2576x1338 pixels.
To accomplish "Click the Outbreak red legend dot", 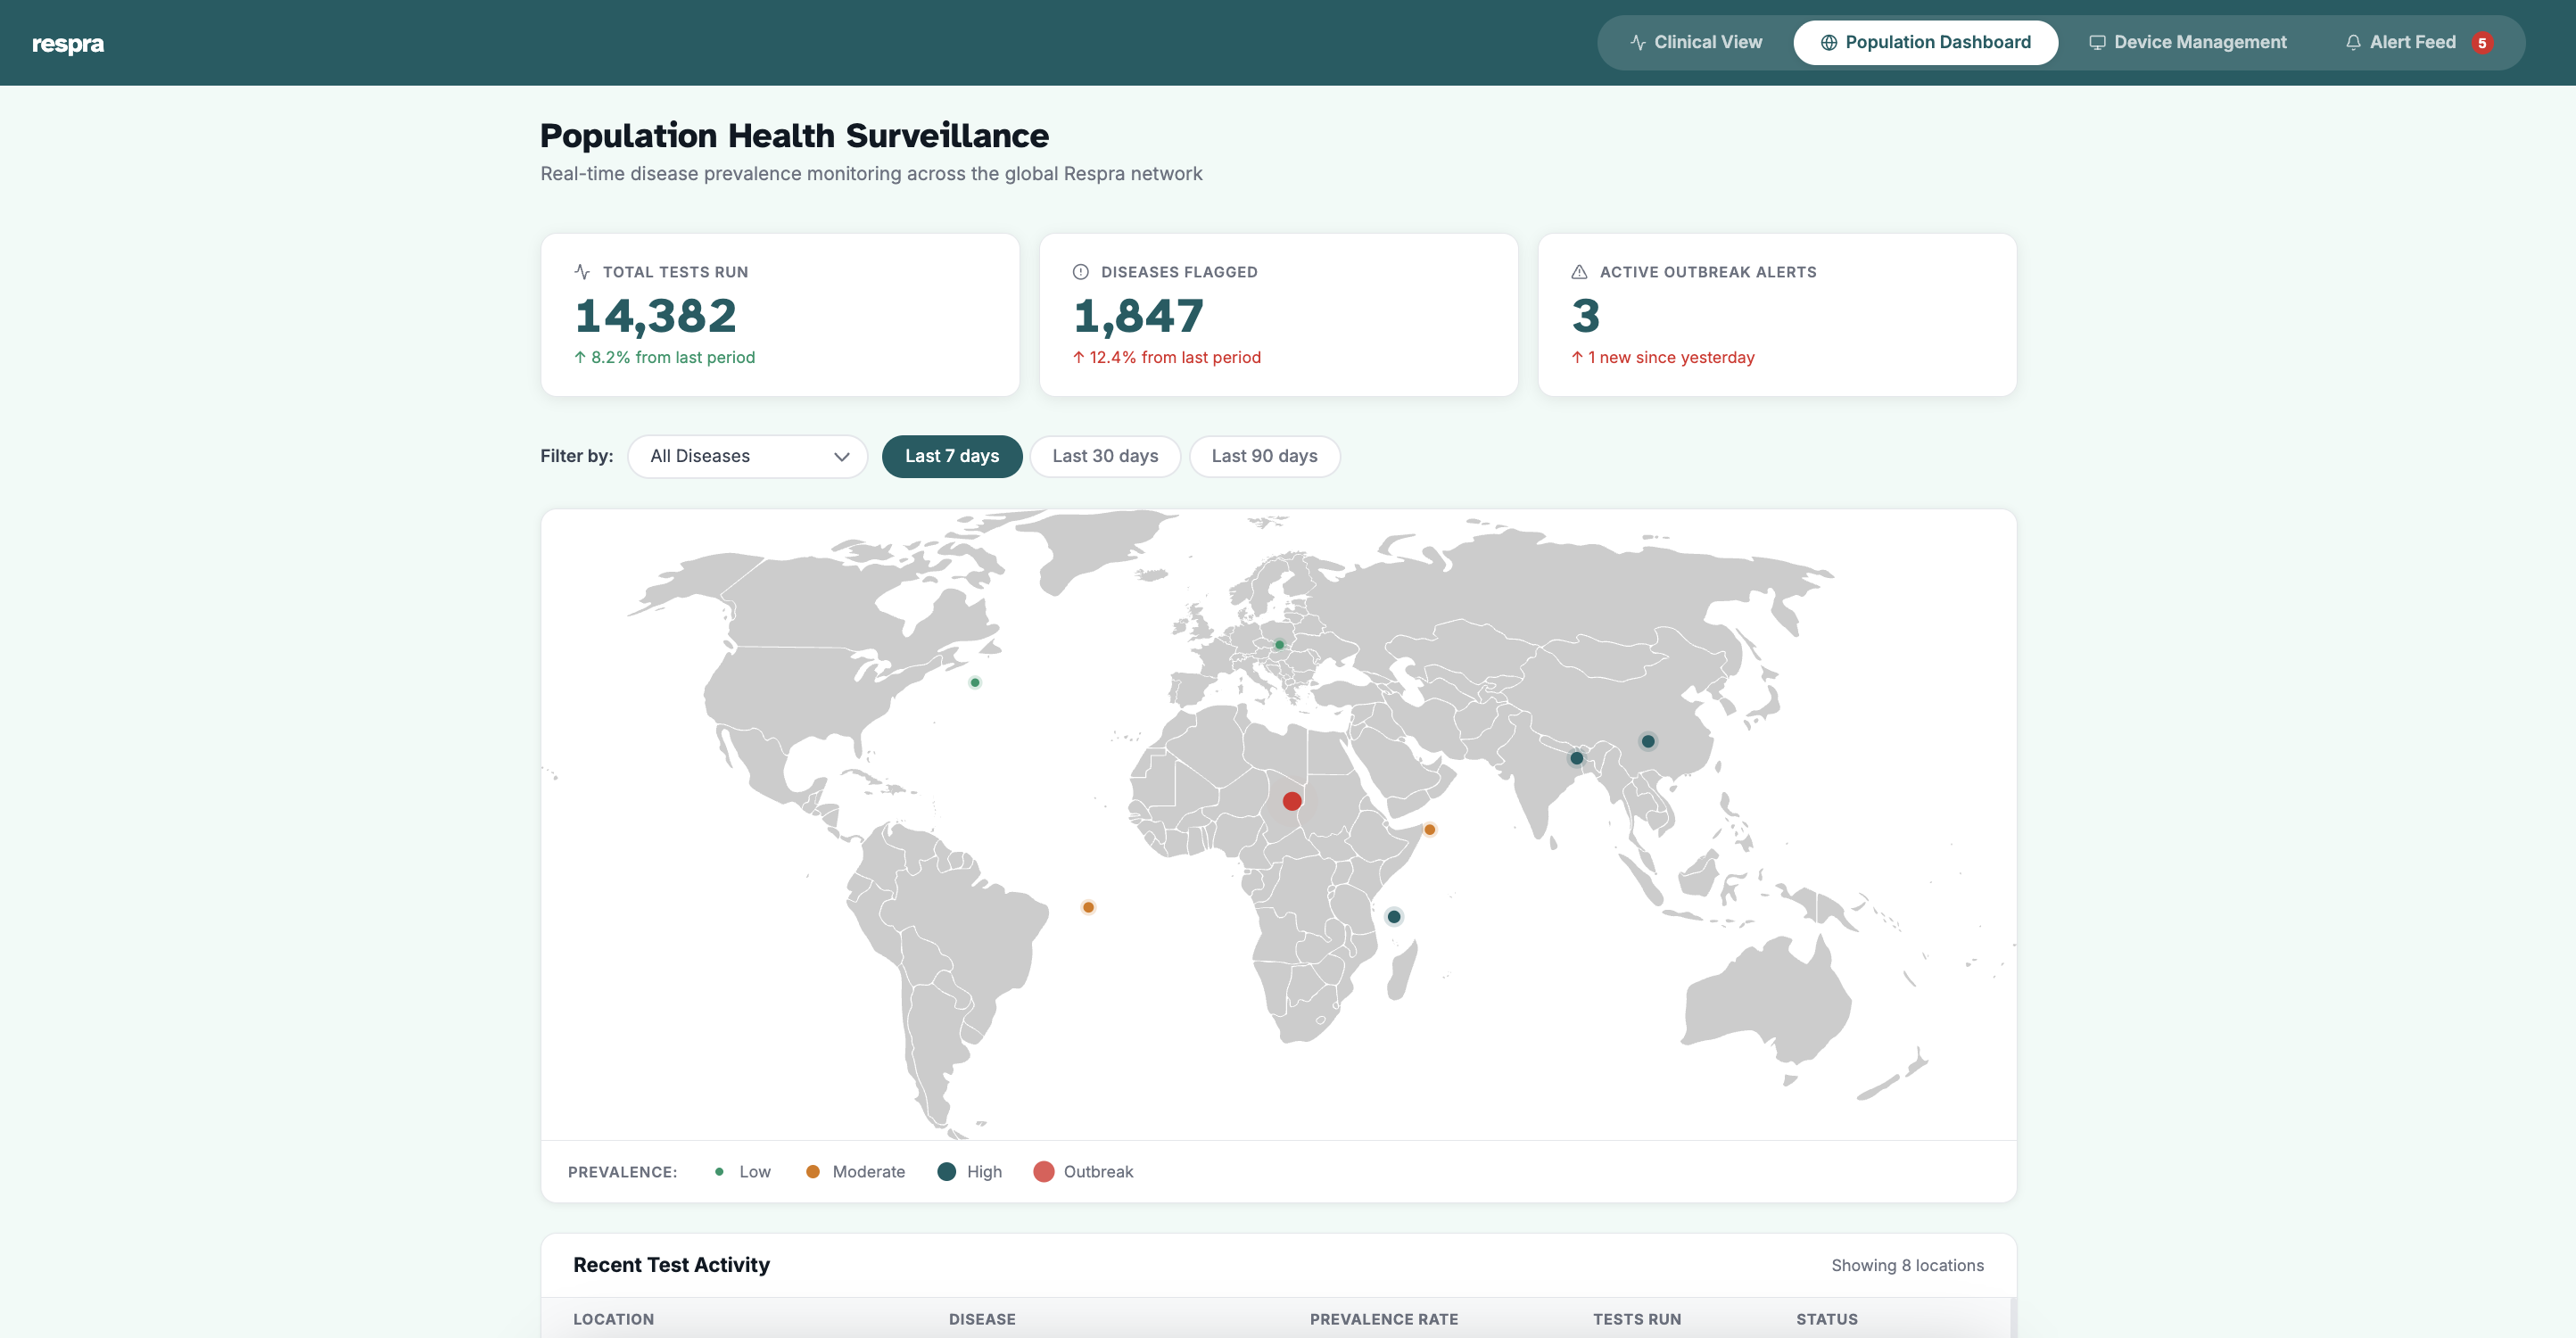I will click(x=1043, y=1172).
